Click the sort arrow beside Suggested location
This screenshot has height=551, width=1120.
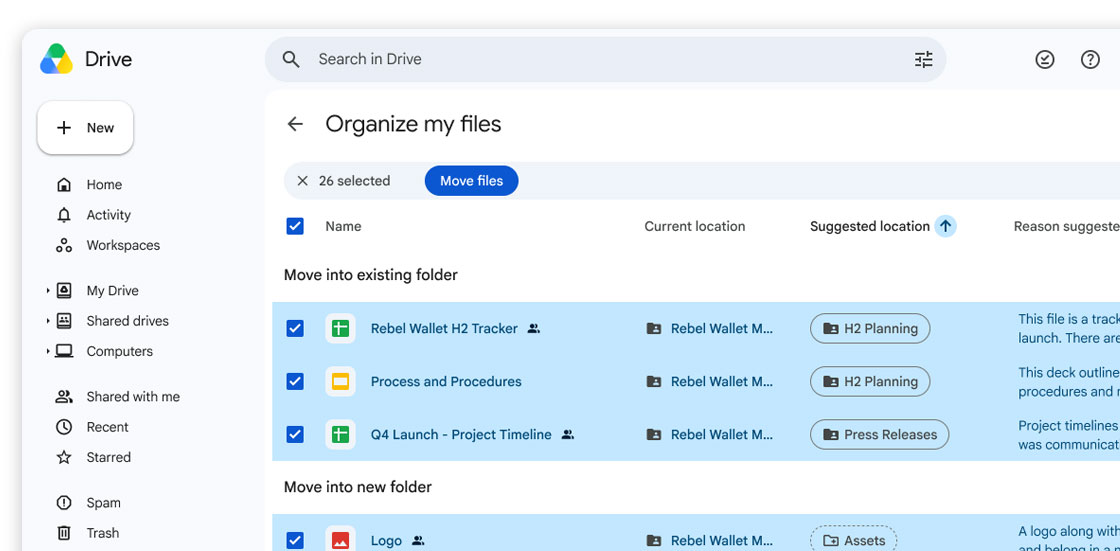[946, 227]
